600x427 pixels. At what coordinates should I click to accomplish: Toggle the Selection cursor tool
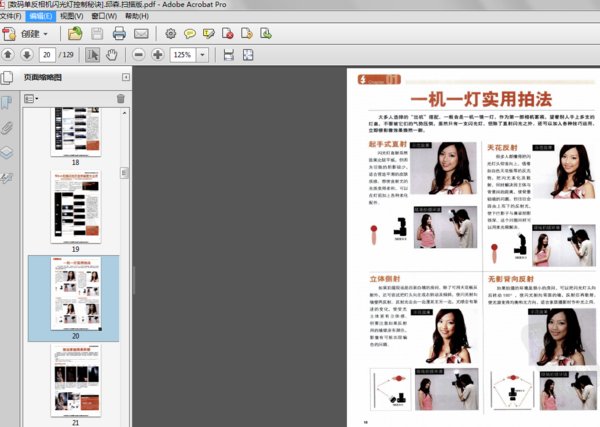tap(93, 54)
